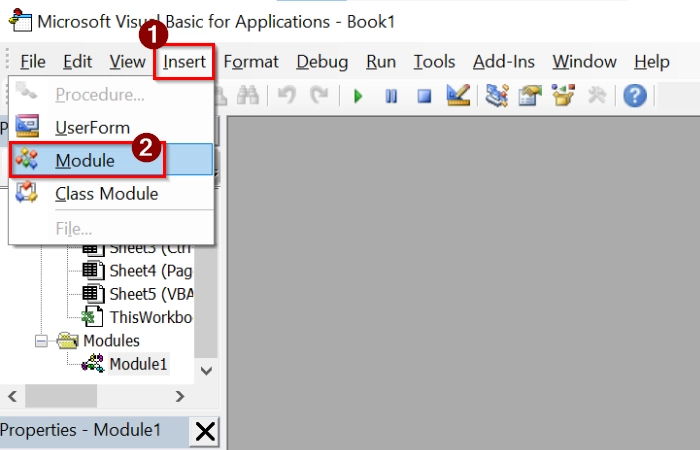Choose Class Module from Insert menu
700x450 pixels.
coord(111,193)
